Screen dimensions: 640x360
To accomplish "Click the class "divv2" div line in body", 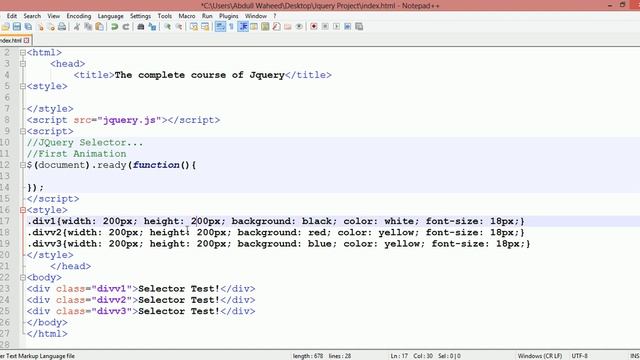I will click(x=141, y=300).
